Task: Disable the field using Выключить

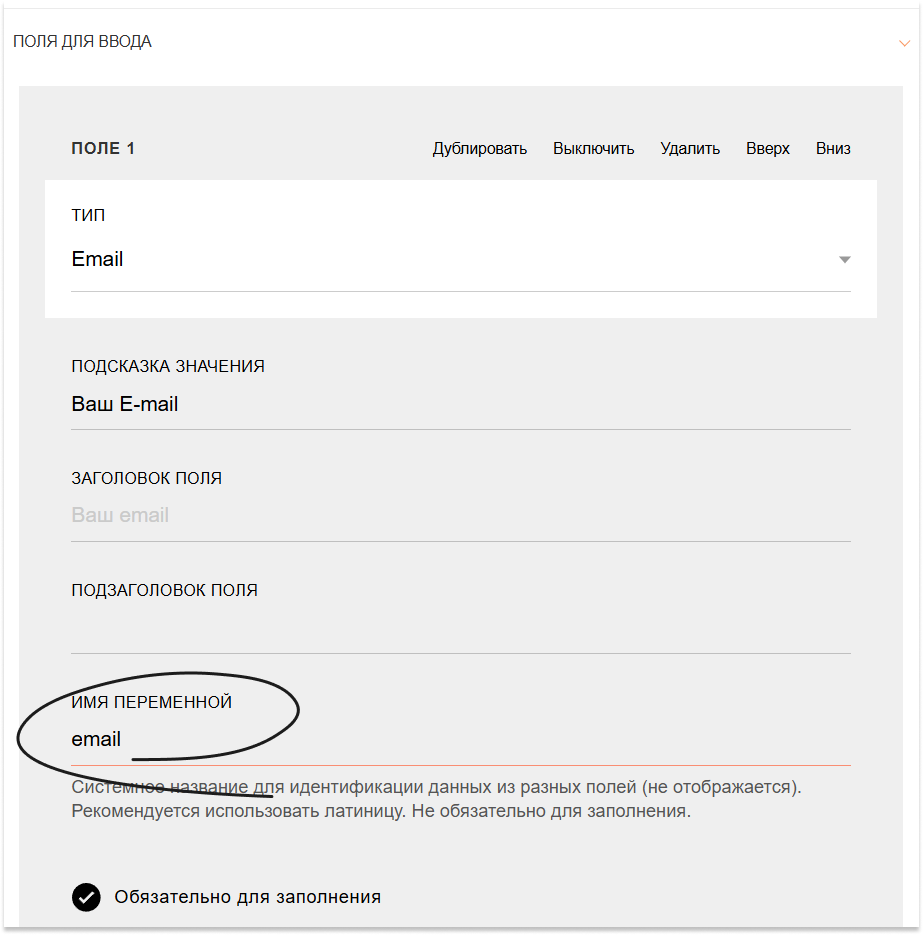Action: [593, 148]
